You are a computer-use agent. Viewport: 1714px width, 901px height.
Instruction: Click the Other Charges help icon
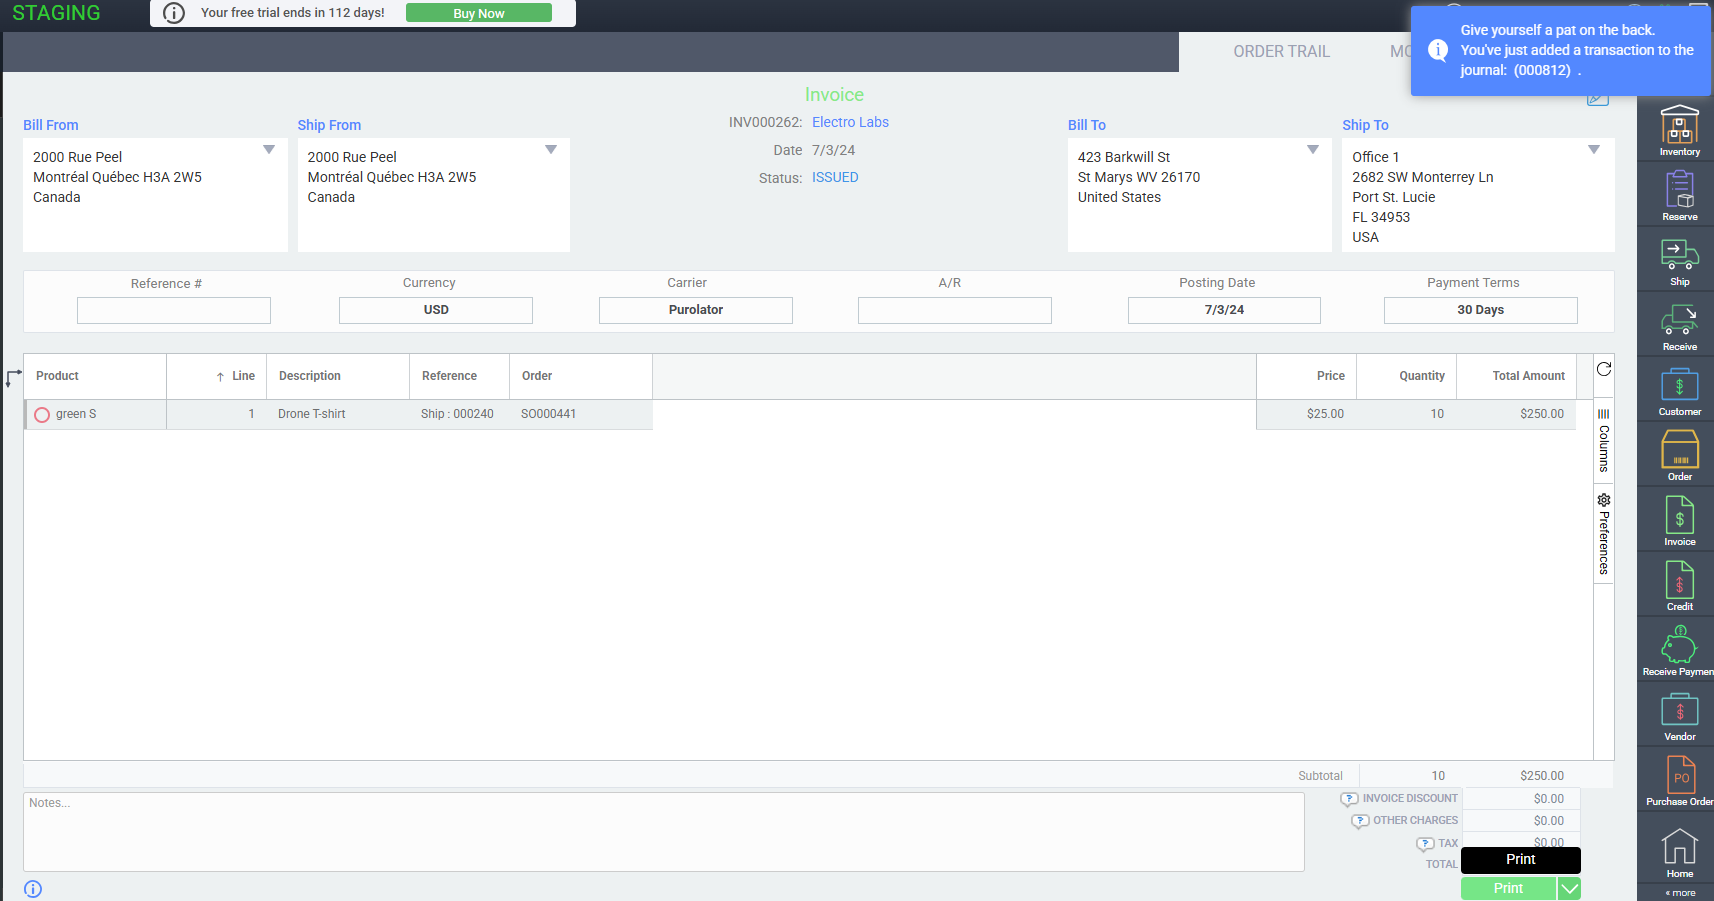coord(1360,821)
